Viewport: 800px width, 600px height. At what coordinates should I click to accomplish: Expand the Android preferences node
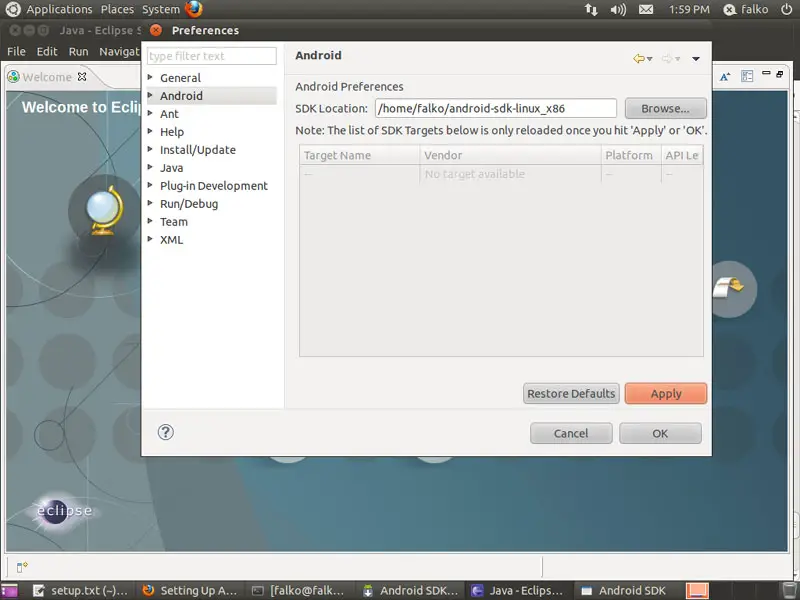pos(150,95)
